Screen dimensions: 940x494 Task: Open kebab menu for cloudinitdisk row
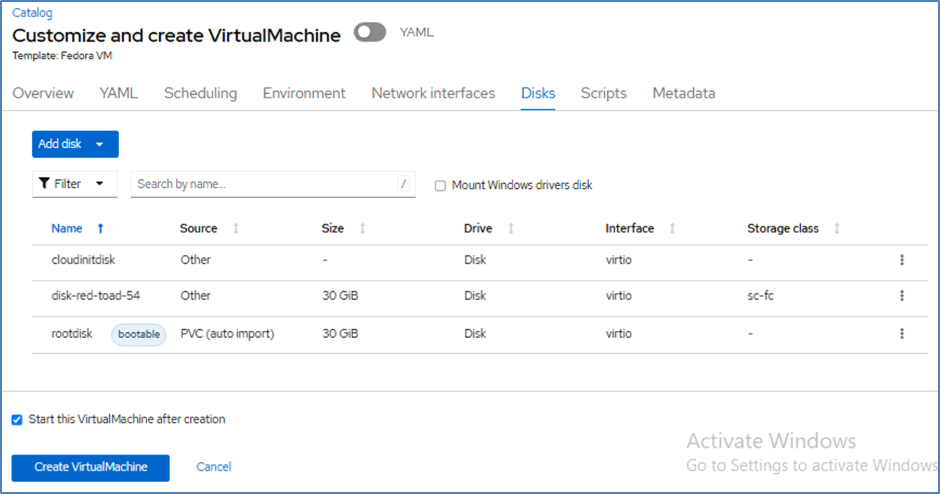pyautogui.click(x=901, y=260)
